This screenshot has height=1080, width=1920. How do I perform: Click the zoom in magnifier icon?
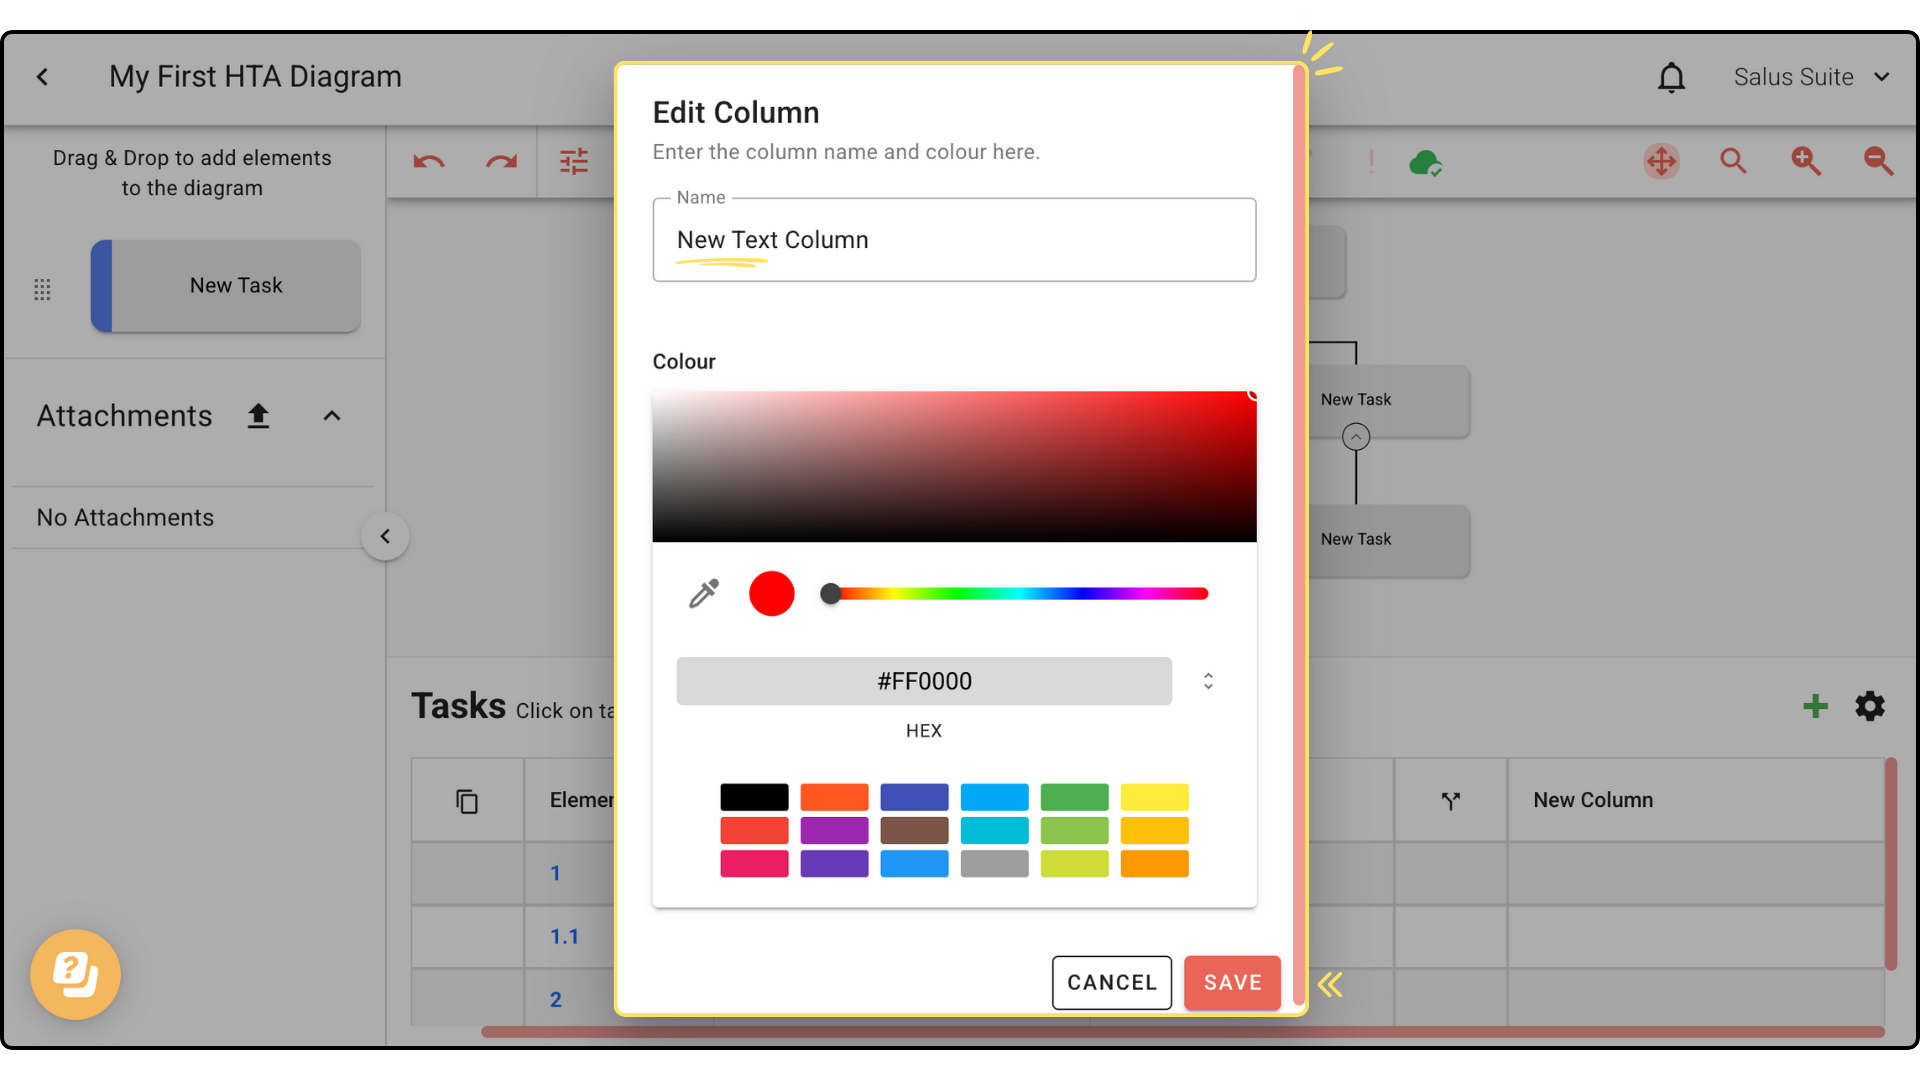pos(1806,161)
